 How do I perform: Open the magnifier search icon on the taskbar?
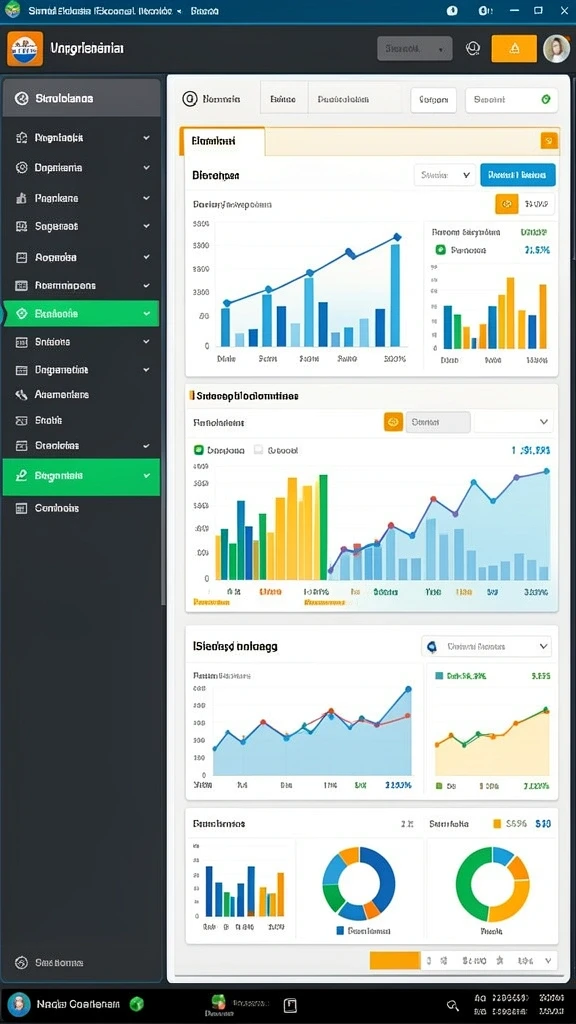pyautogui.click(x=452, y=1006)
